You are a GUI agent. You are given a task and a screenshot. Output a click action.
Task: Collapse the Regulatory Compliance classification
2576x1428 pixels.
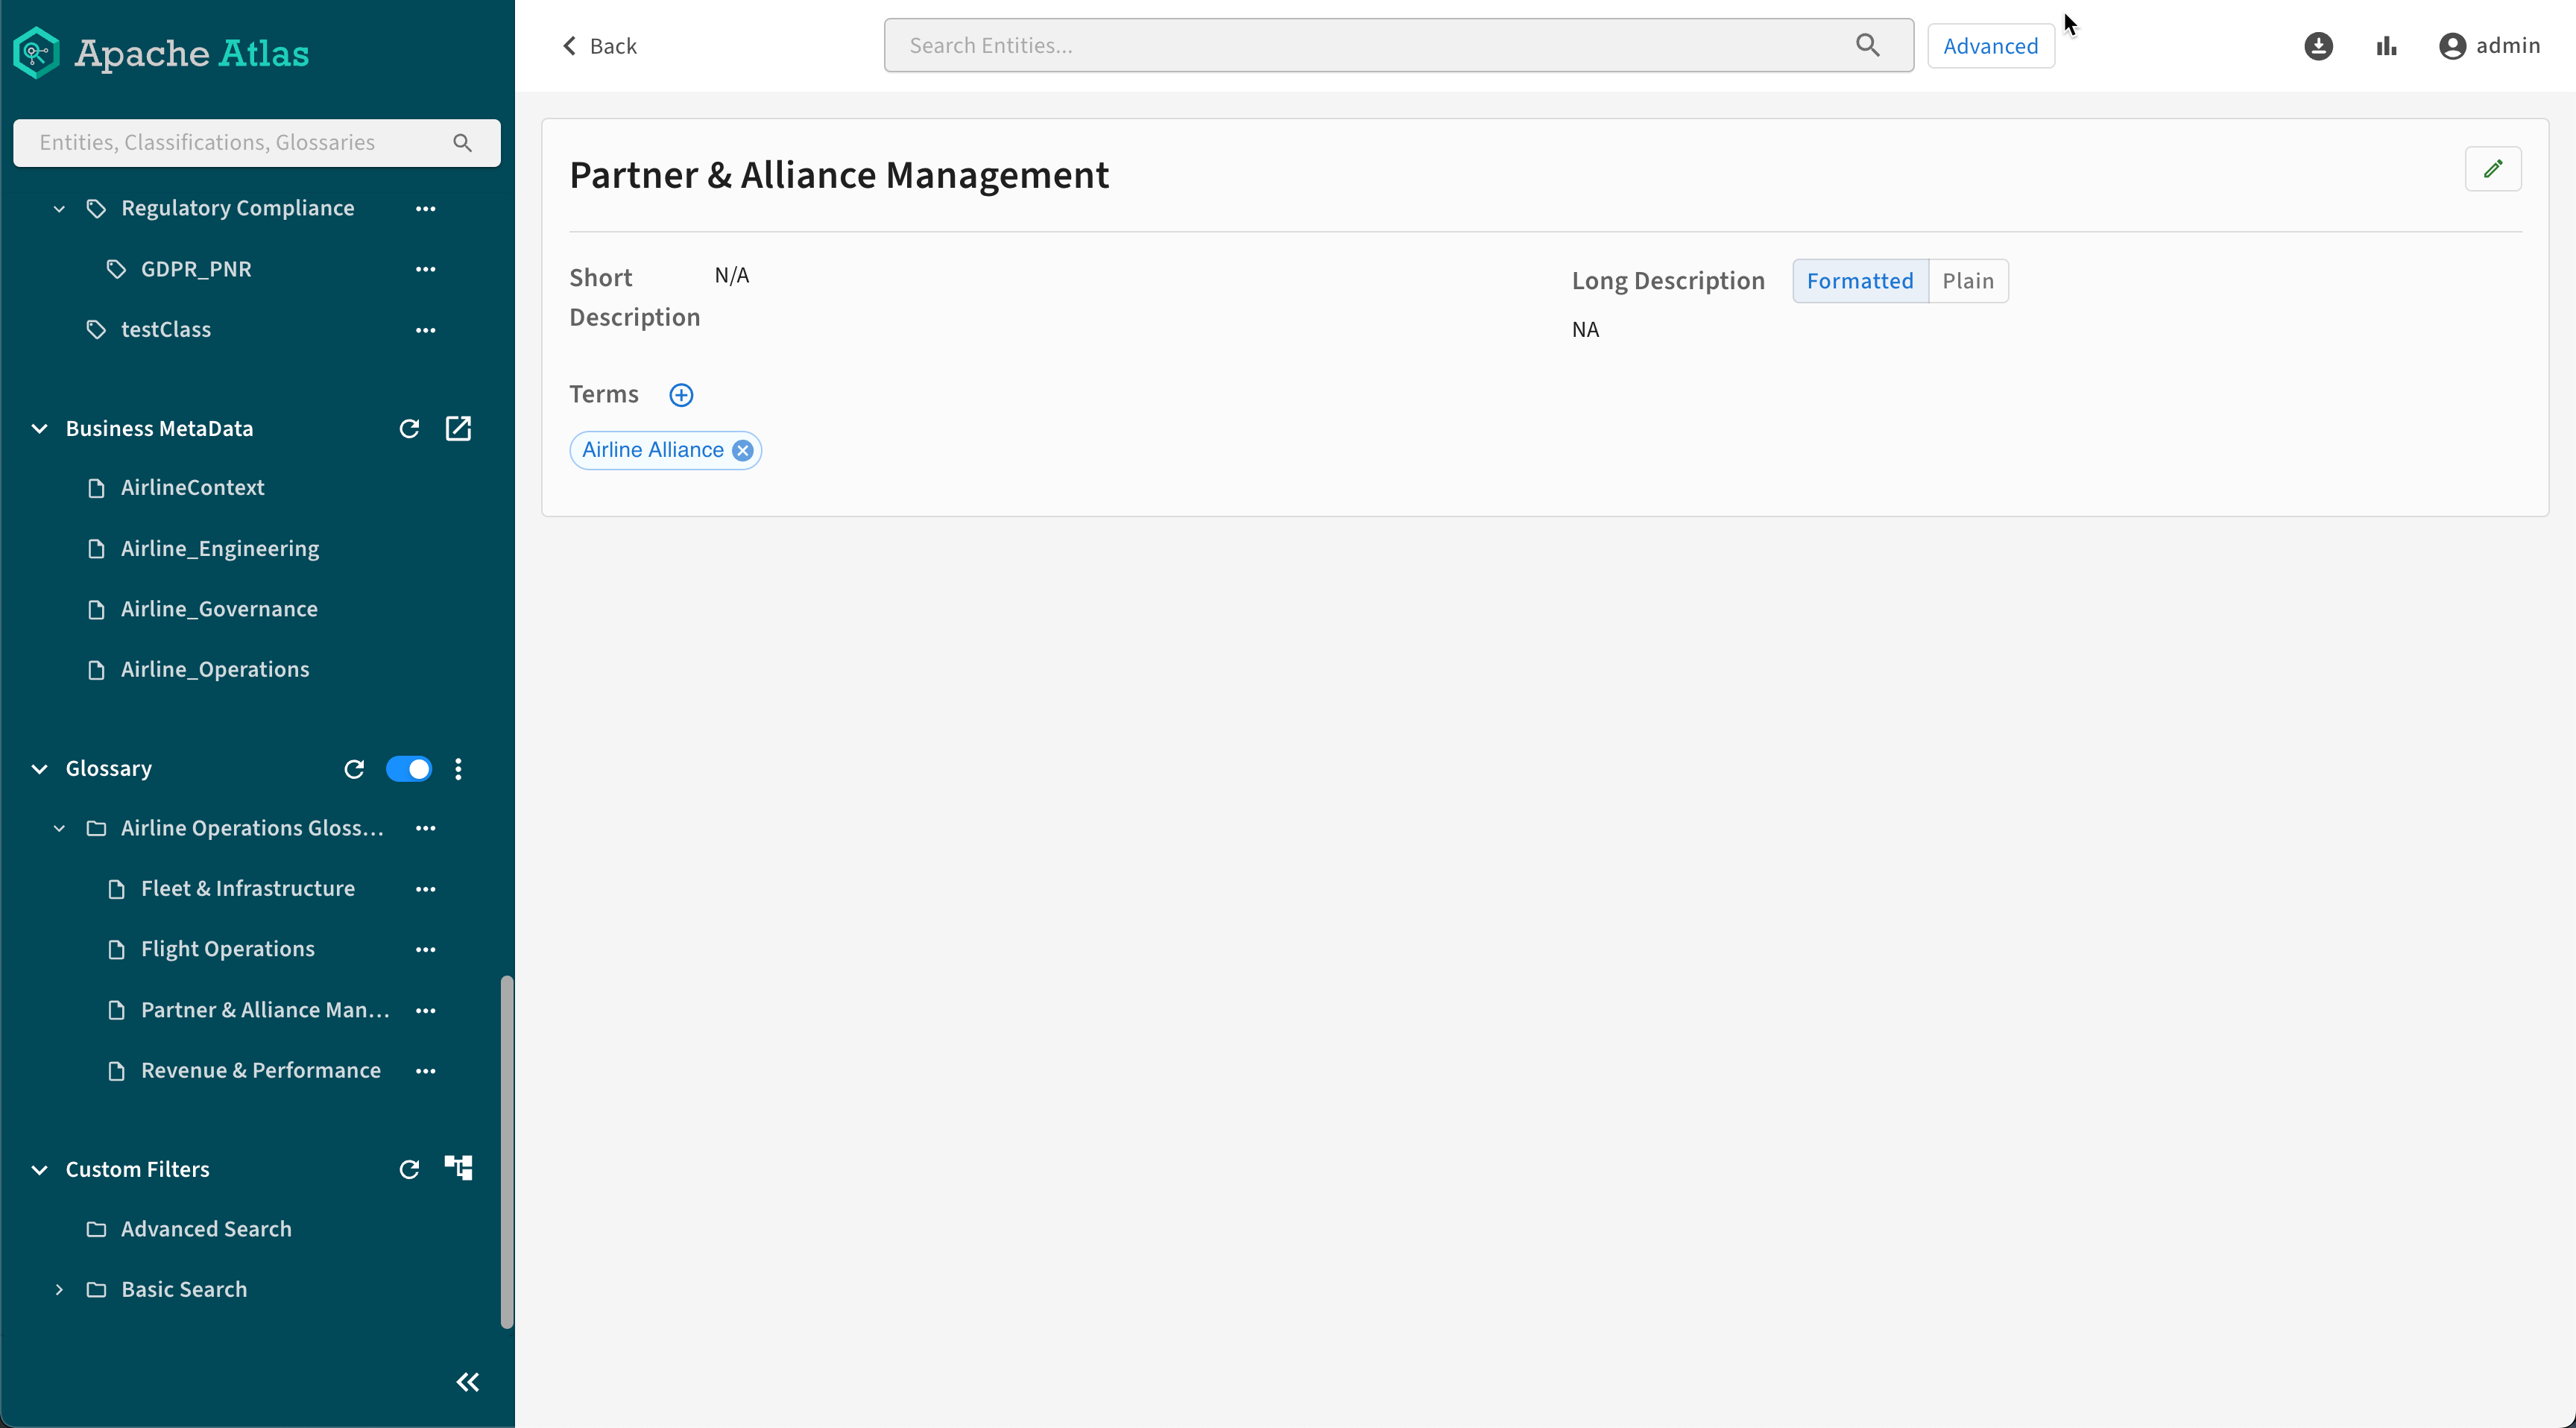pos(59,209)
